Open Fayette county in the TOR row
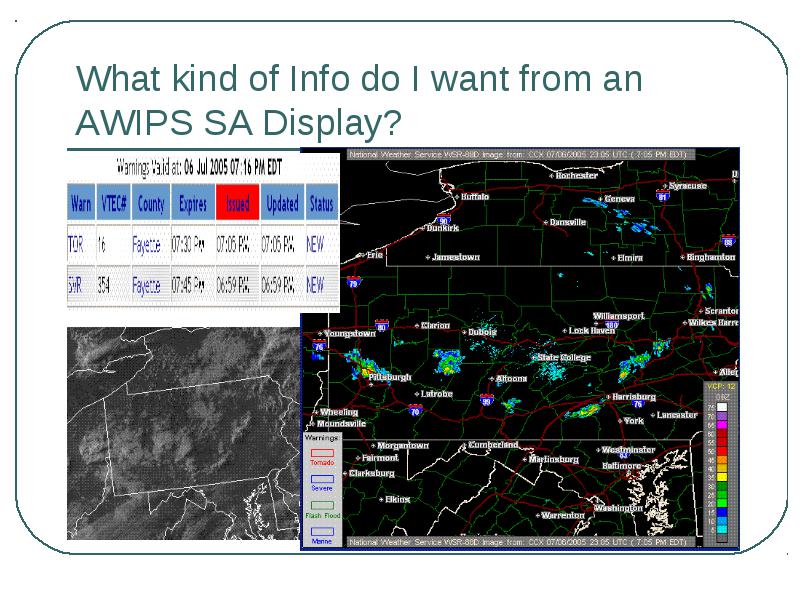The height and width of the screenshot is (600, 800). coord(146,245)
